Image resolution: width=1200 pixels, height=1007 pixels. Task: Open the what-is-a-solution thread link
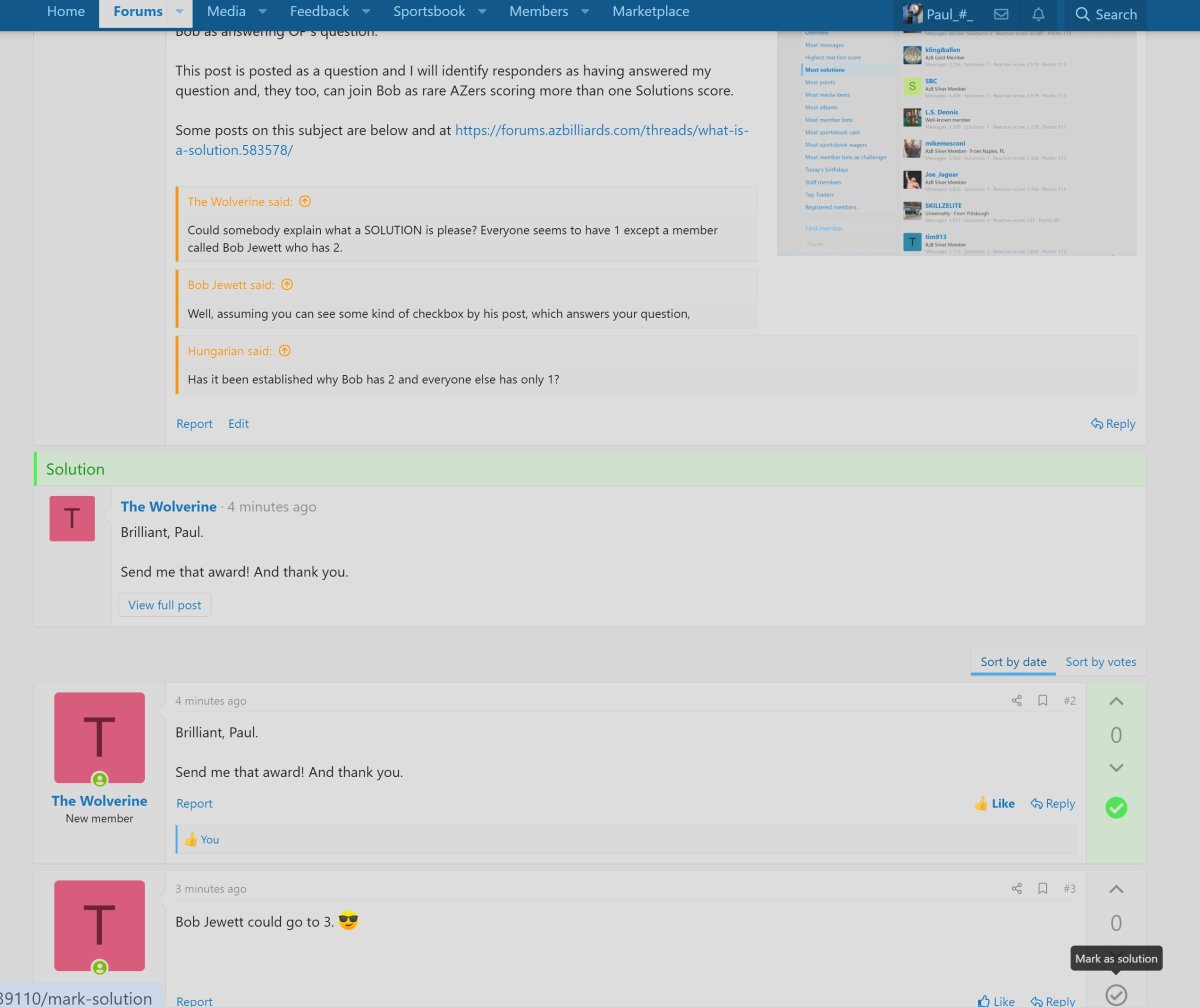[x=461, y=140]
